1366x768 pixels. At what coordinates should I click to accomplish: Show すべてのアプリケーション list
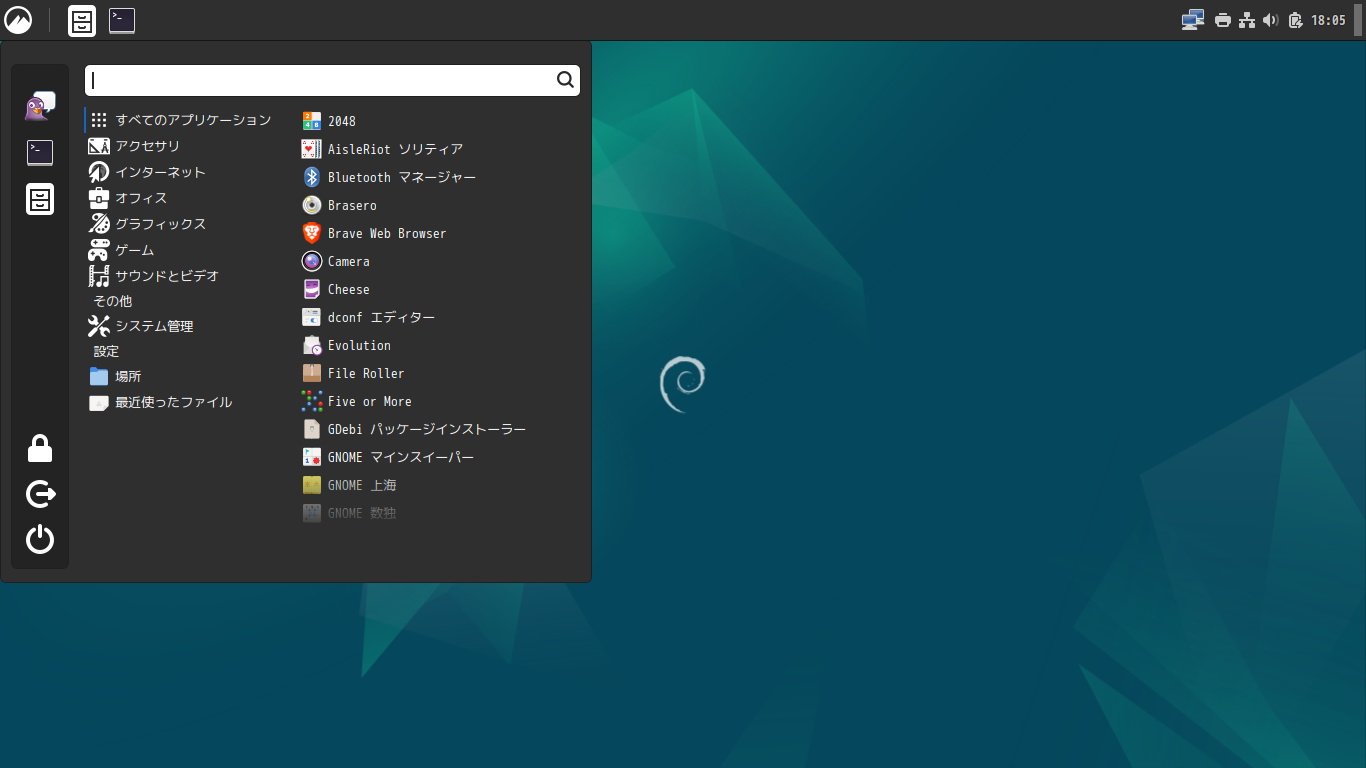tap(192, 120)
